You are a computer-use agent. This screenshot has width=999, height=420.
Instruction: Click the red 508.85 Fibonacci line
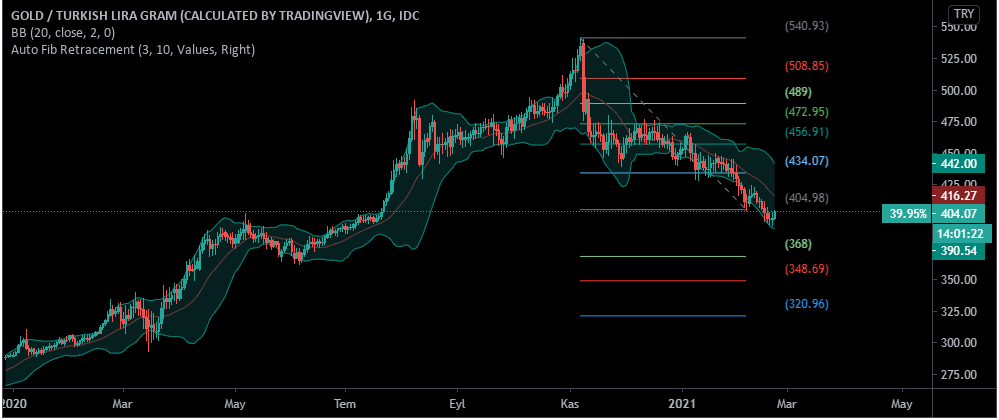tap(663, 78)
